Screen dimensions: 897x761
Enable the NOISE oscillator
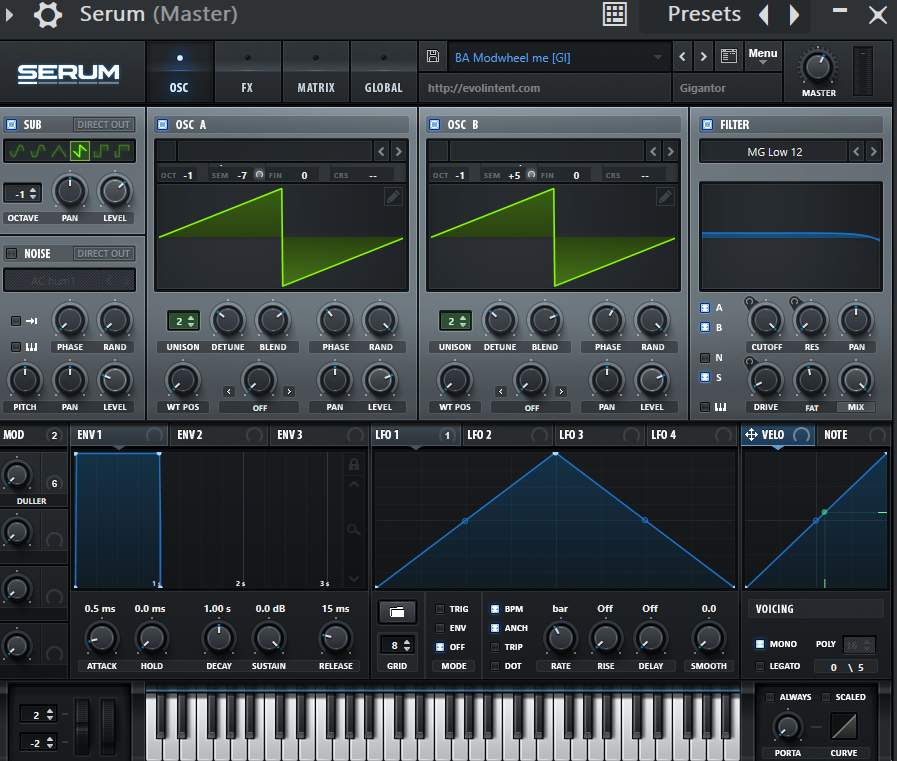click(11, 253)
